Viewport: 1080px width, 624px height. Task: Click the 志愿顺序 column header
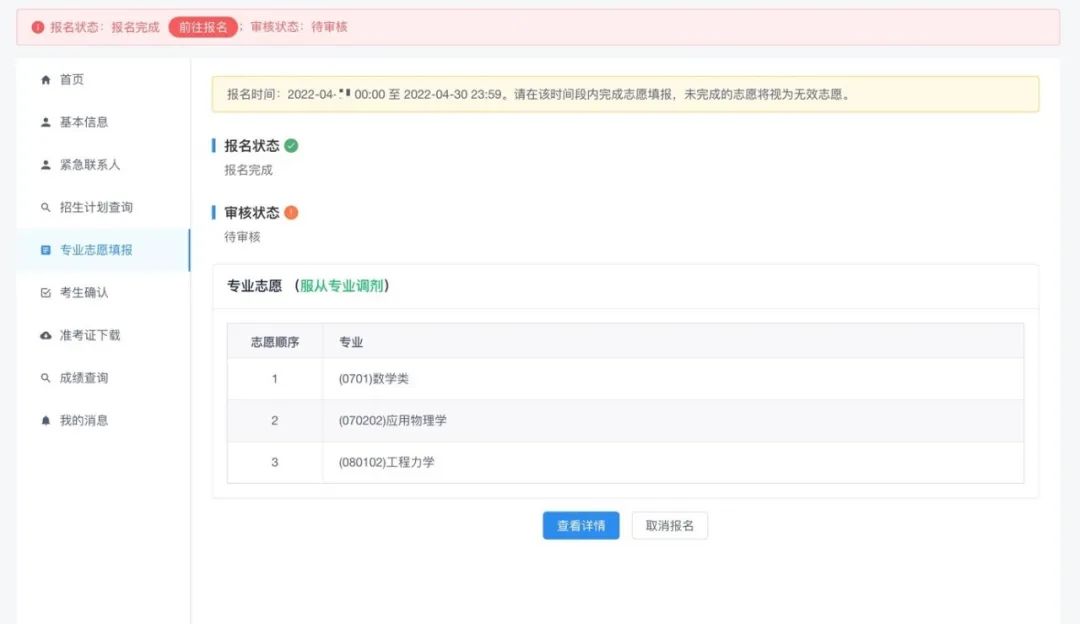(x=274, y=340)
